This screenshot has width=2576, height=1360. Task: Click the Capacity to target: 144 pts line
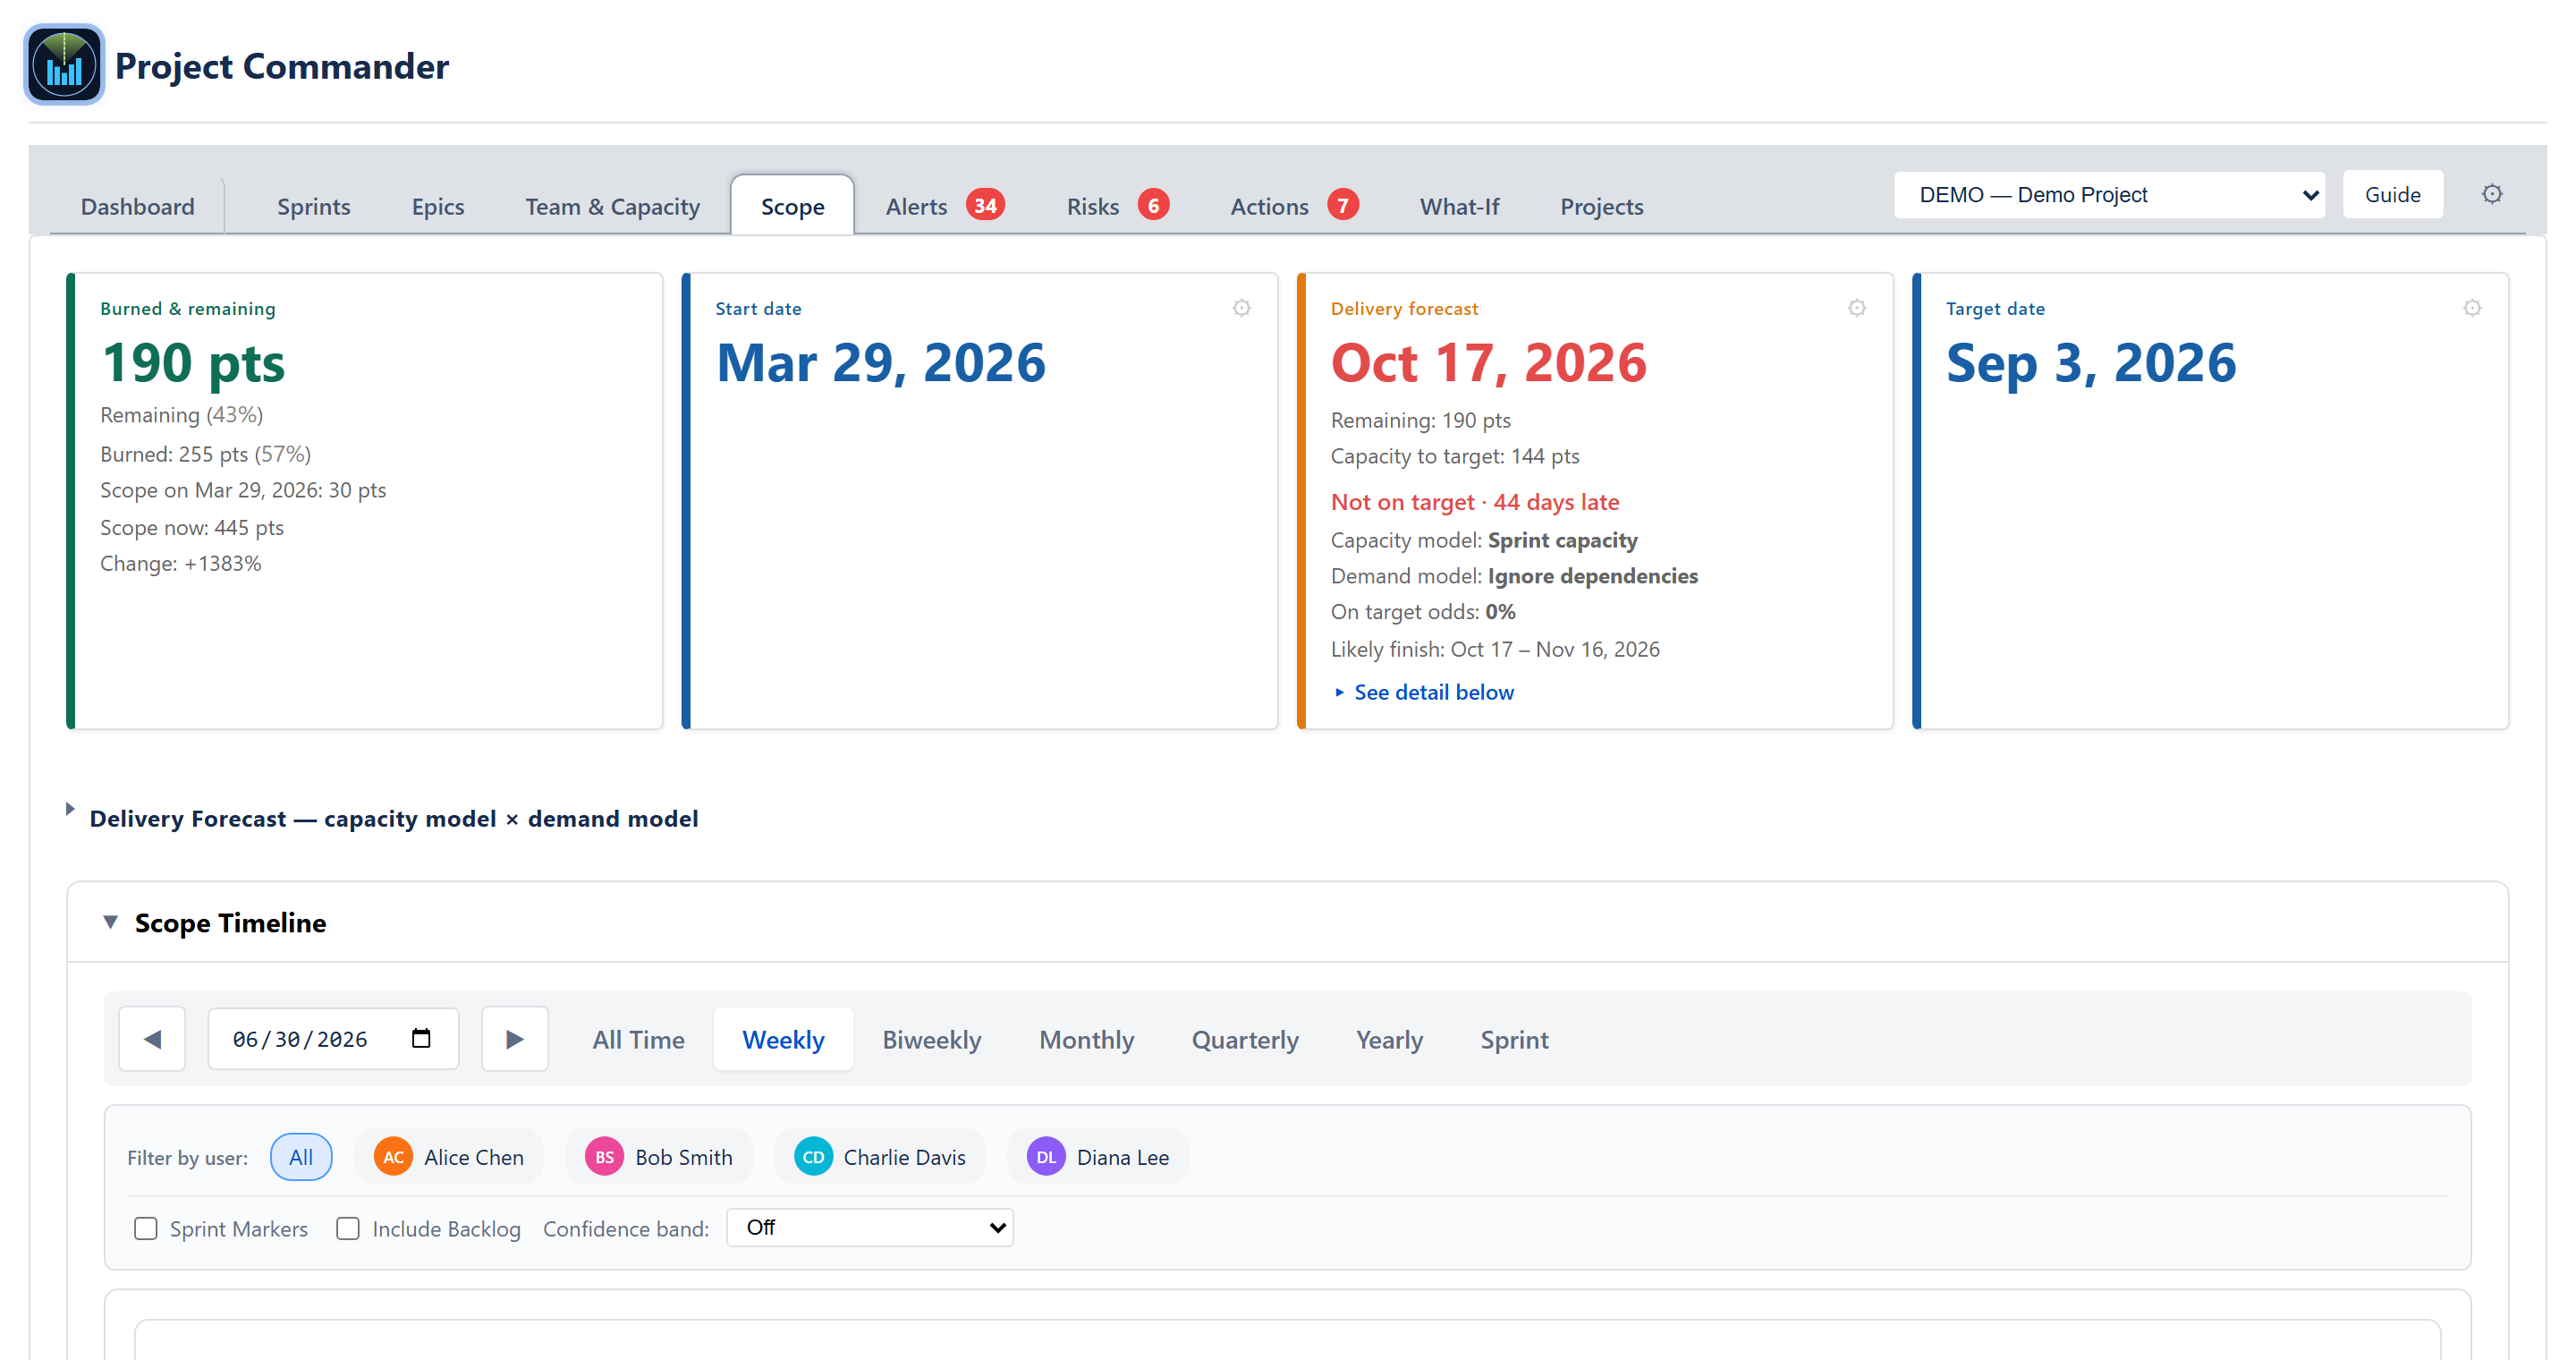pos(1455,456)
